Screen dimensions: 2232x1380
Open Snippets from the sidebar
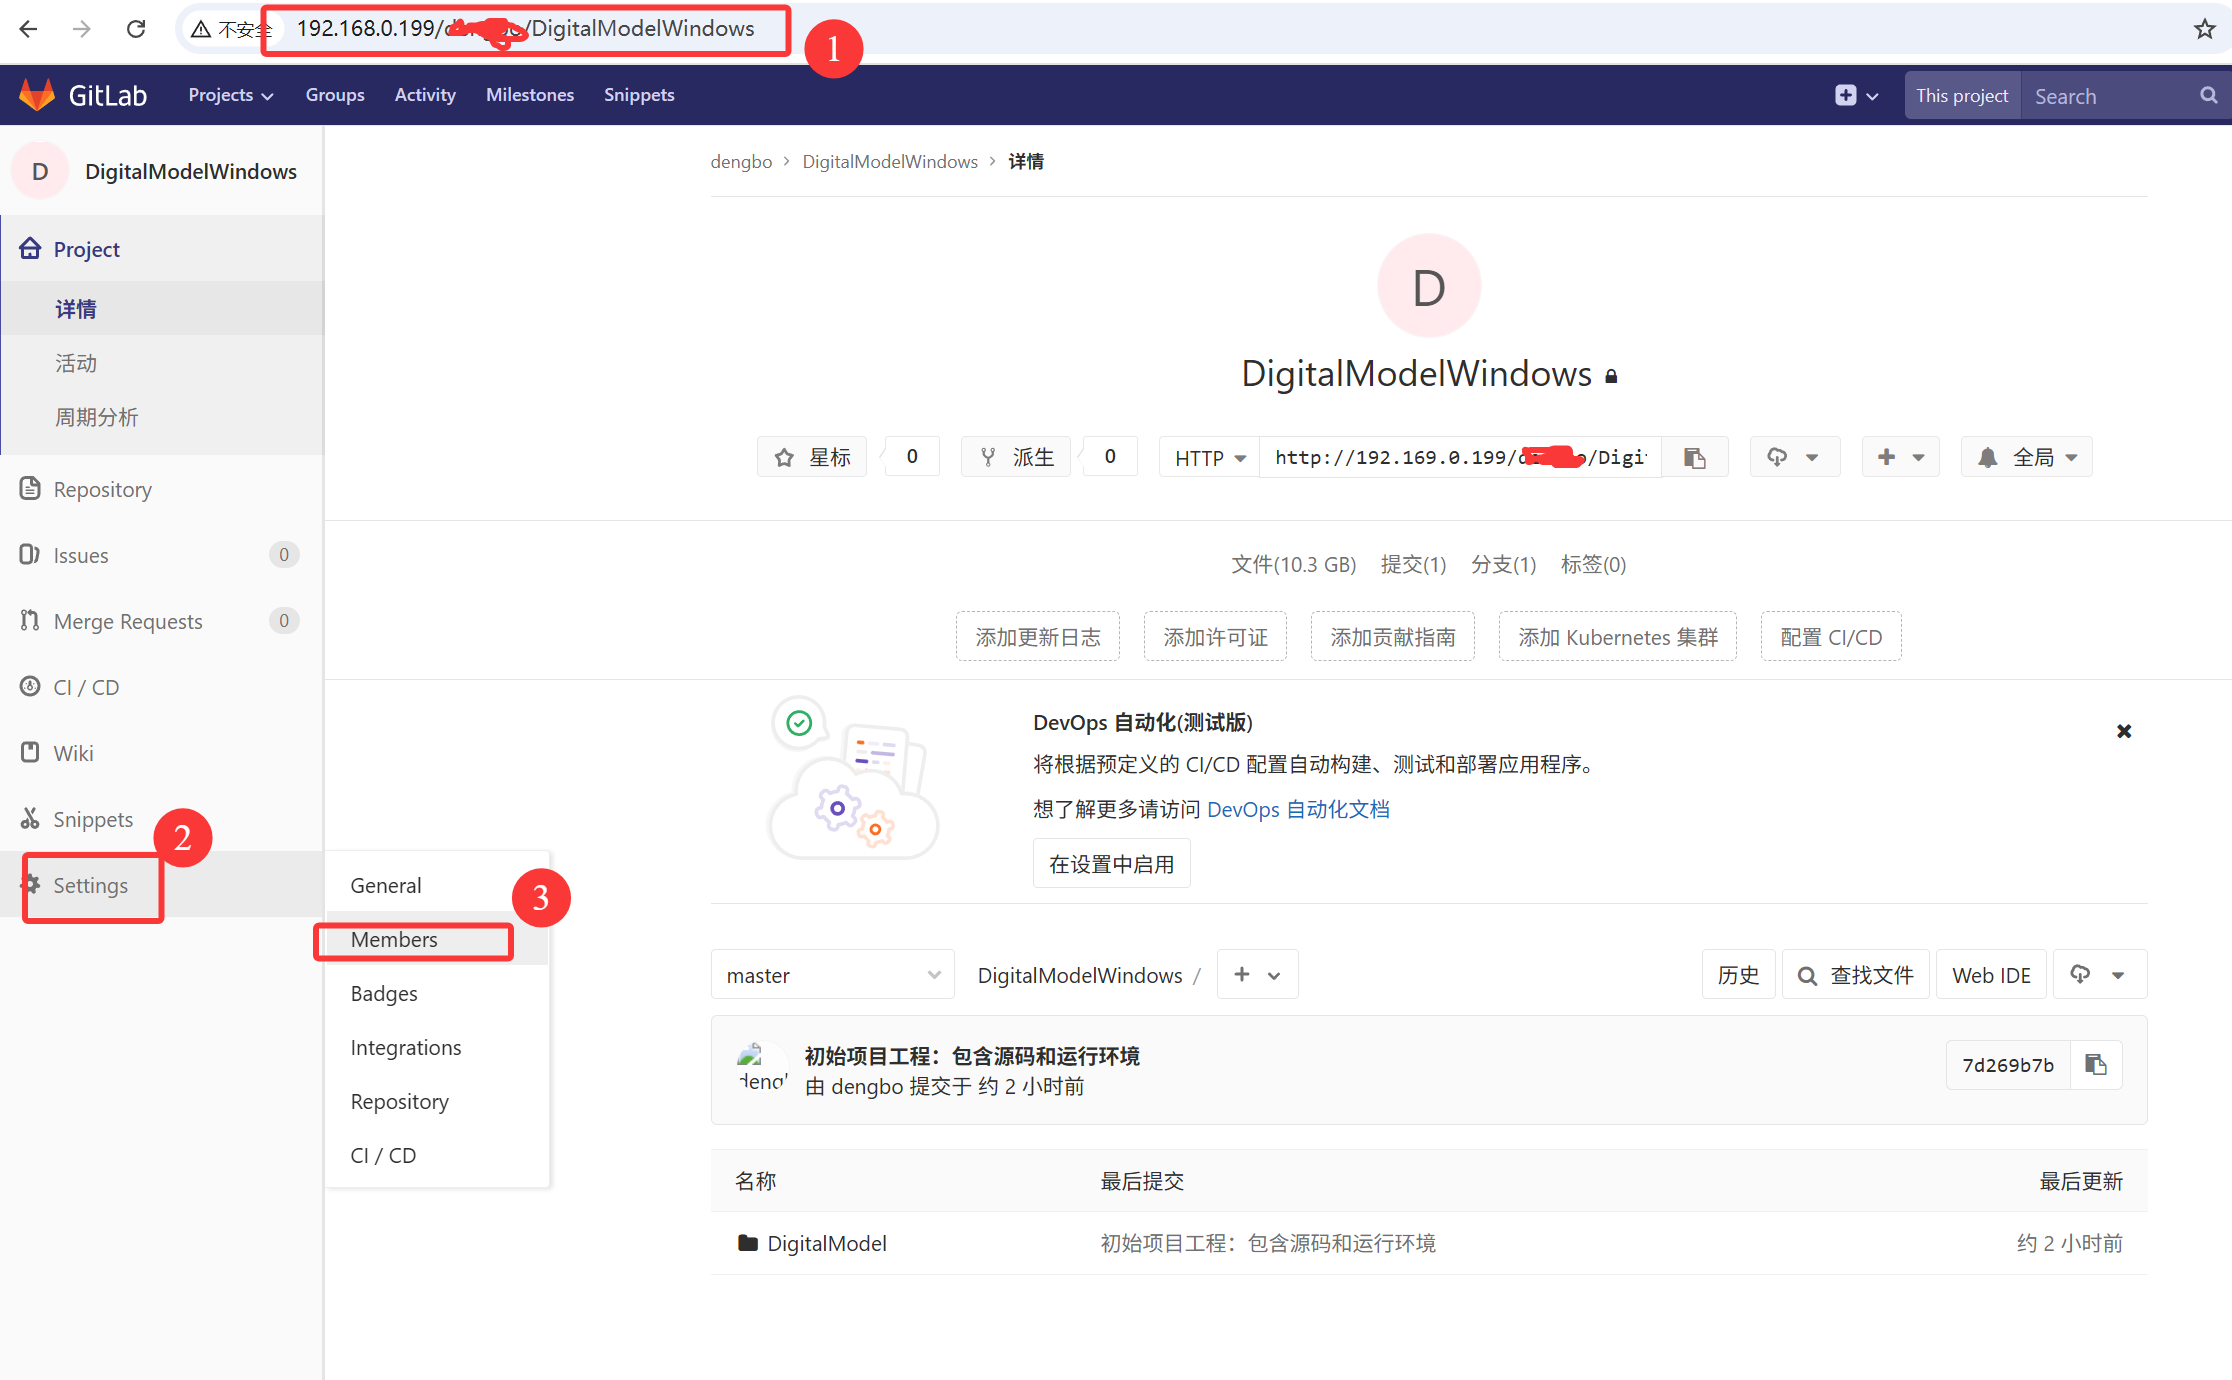(93, 819)
